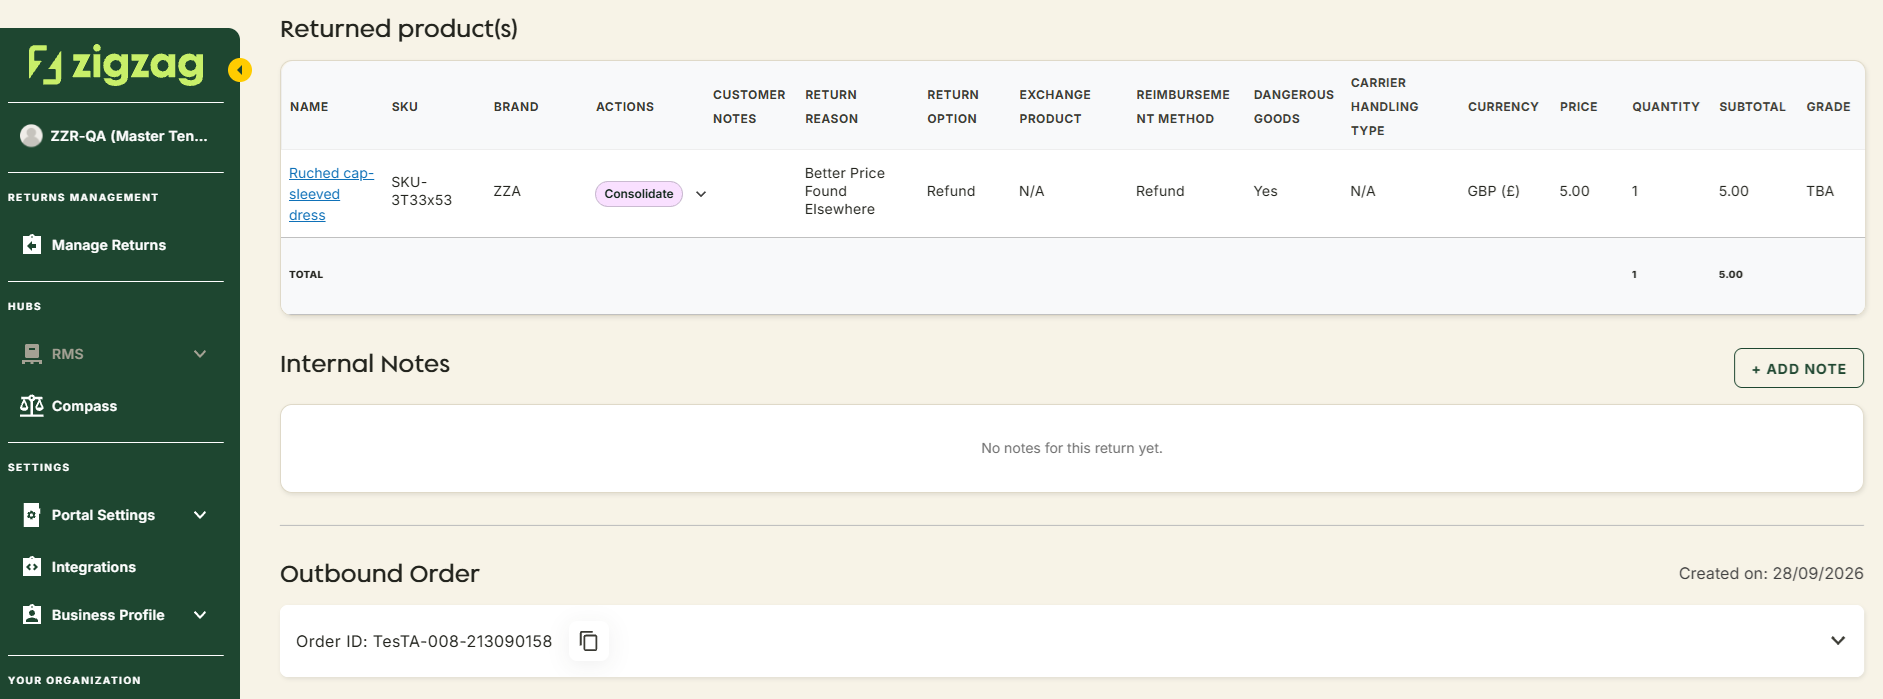The image size is (1883, 699).
Task: Click the TOTAL row label
Action: 306,274
